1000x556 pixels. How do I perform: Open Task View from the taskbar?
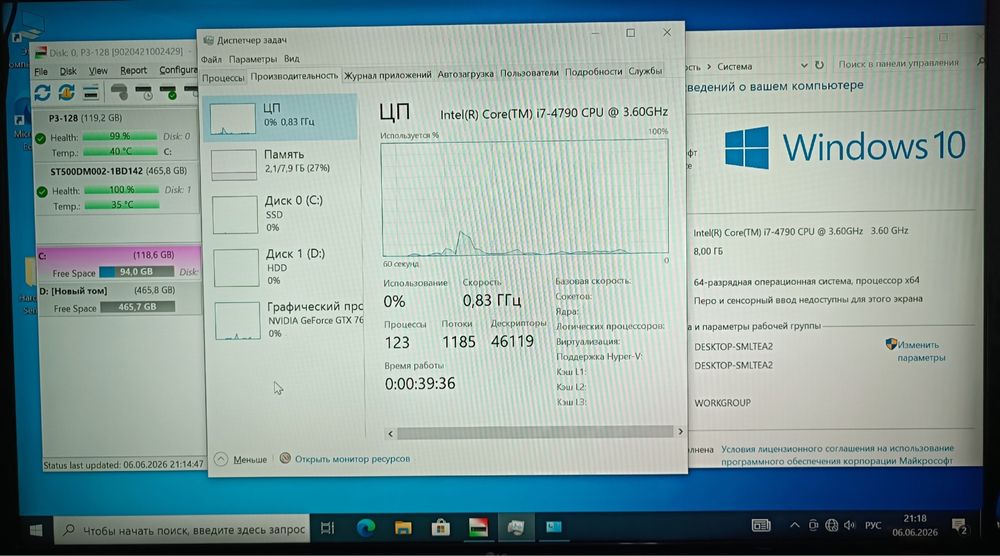click(327, 528)
